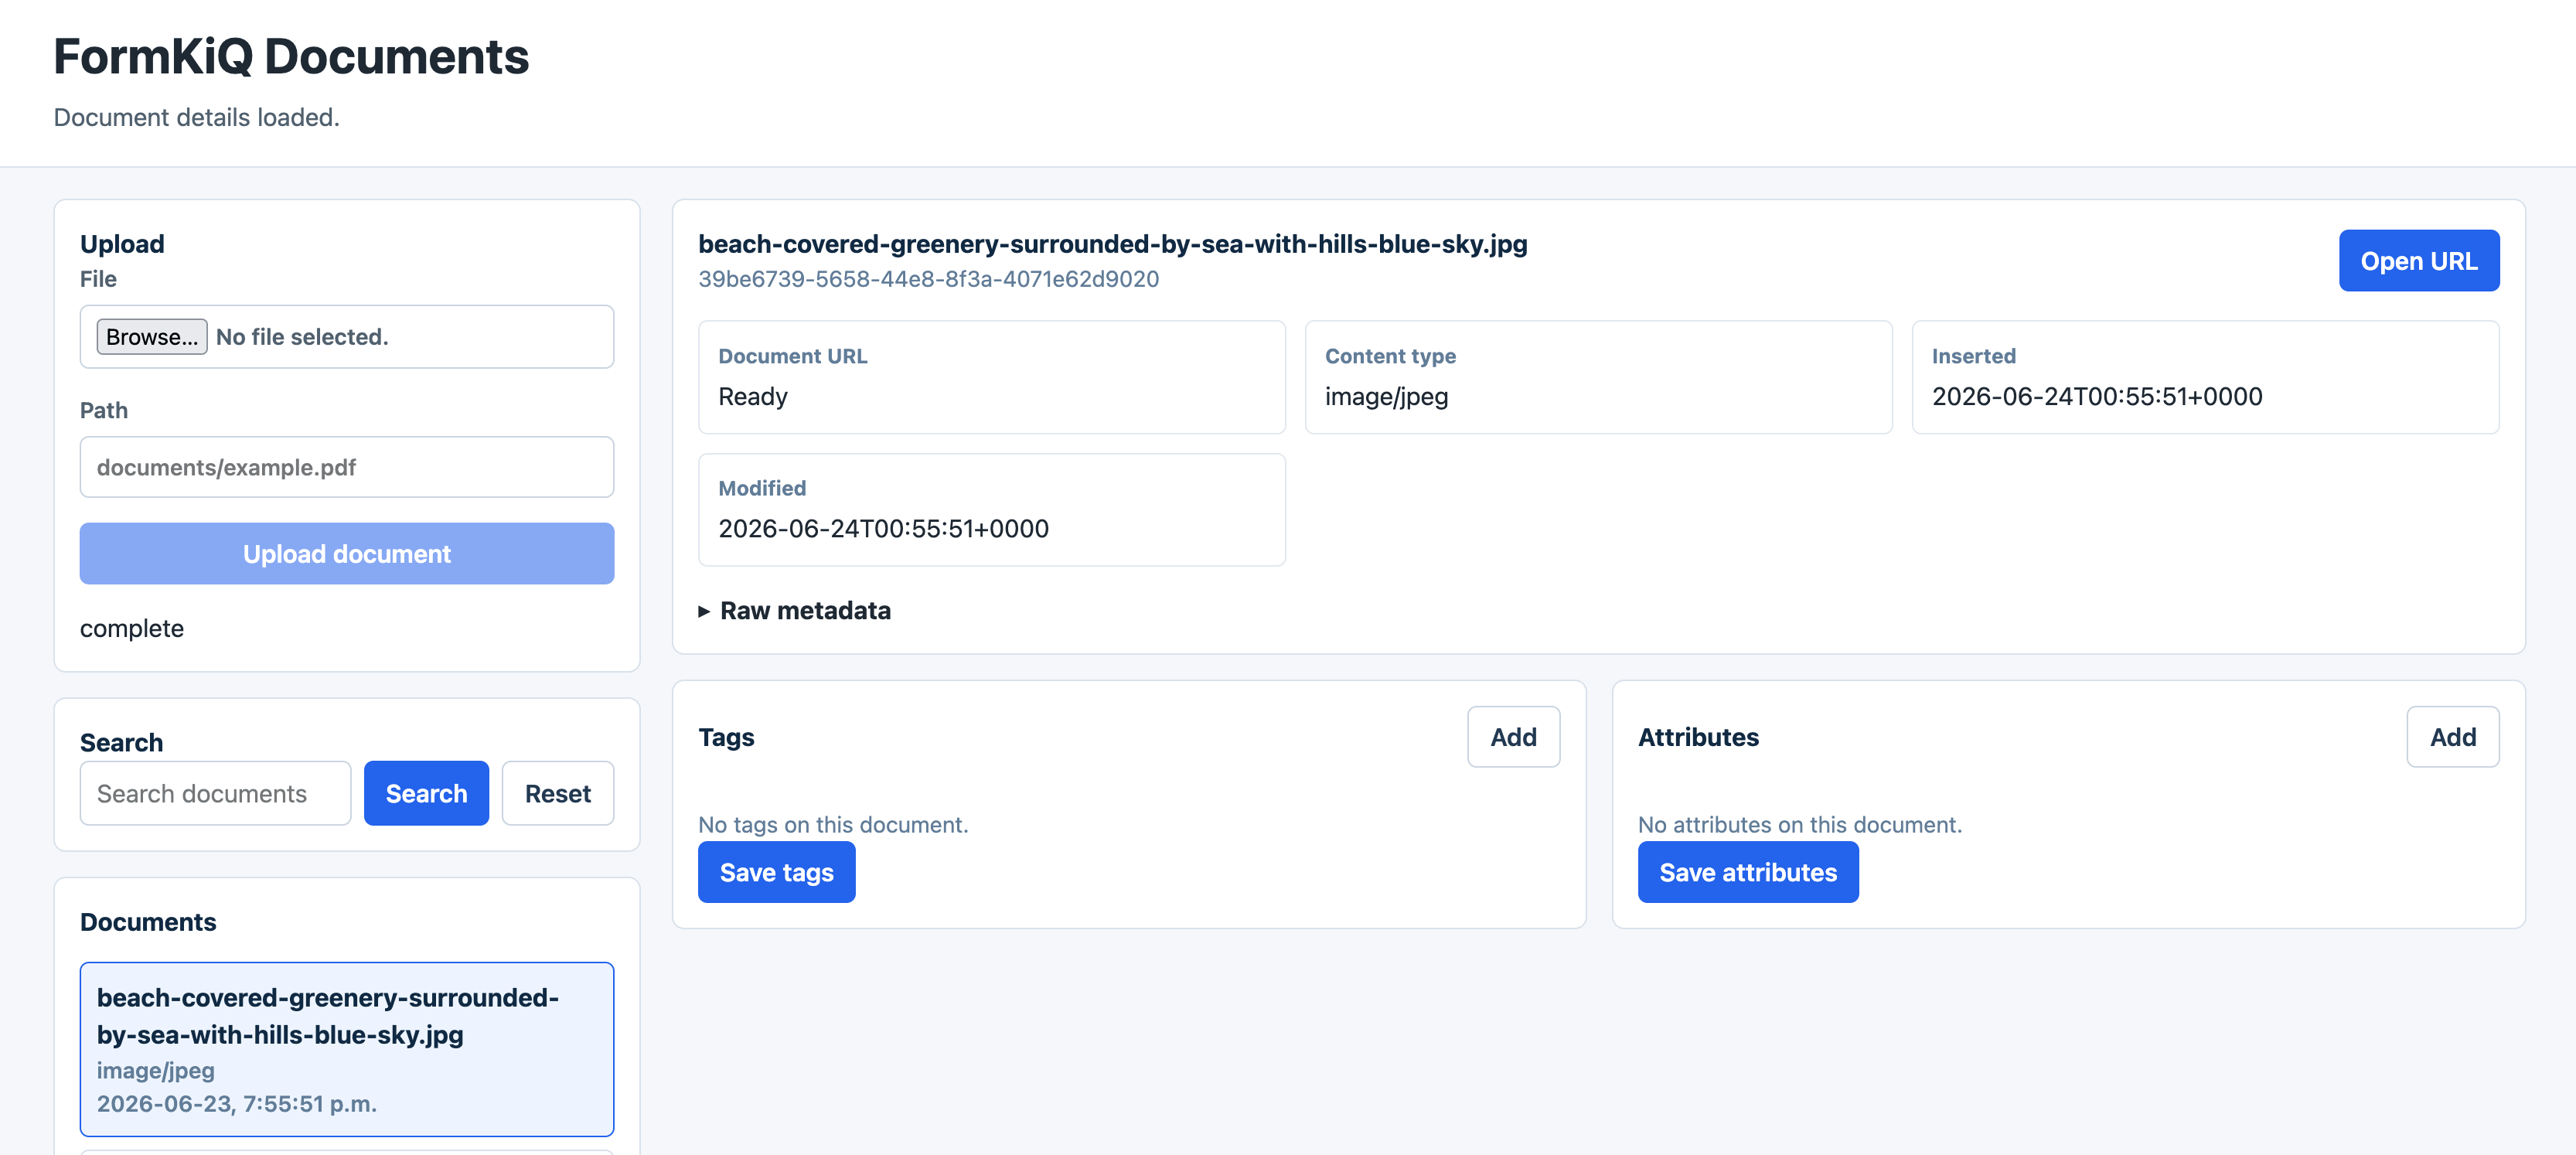Click the FormKiQ Documents page title

291,56
